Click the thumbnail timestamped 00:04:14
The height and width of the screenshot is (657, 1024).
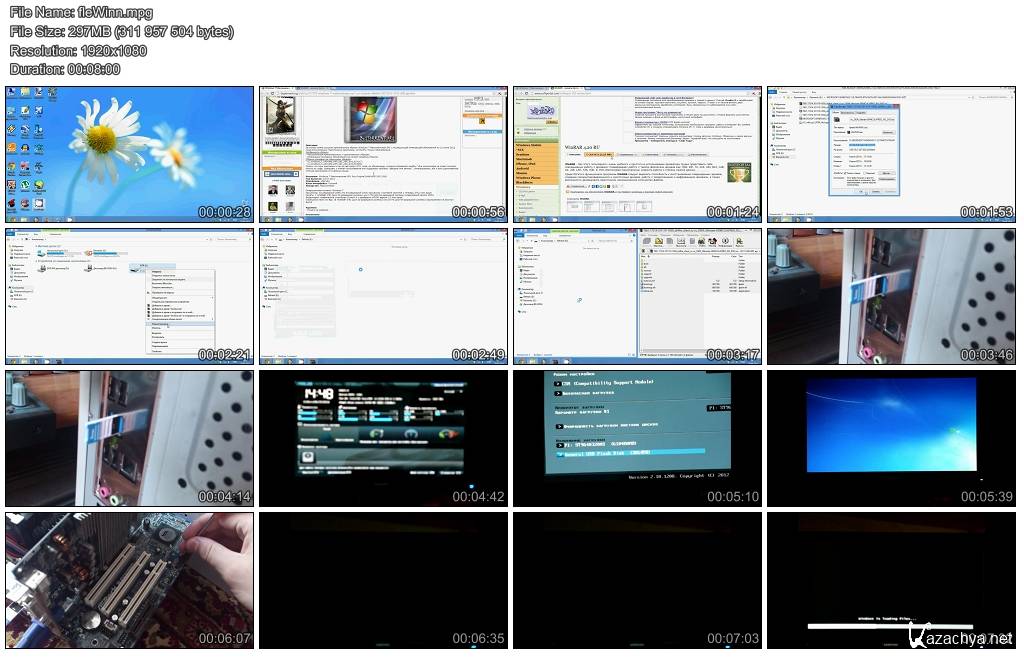click(130, 438)
